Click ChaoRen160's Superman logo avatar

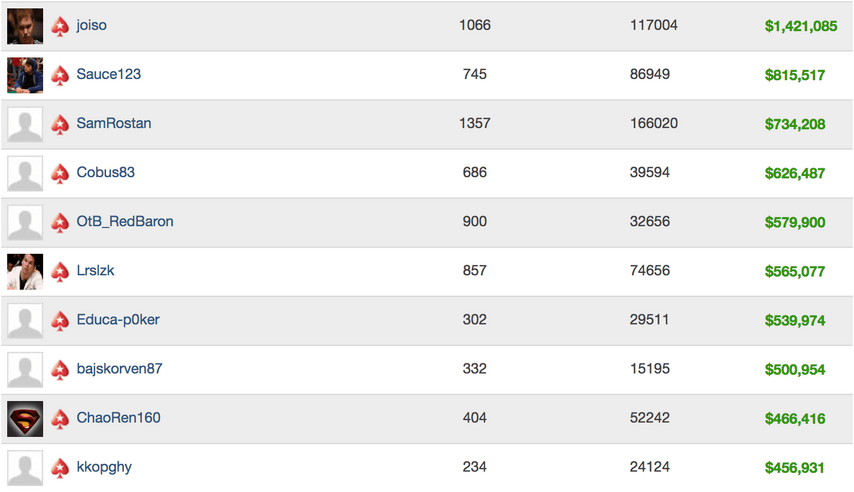coord(25,418)
